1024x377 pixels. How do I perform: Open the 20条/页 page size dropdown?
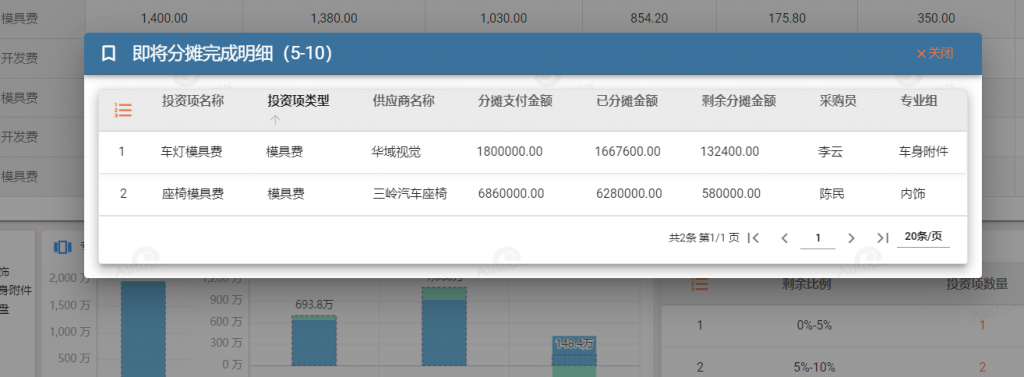click(x=923, y=237)
